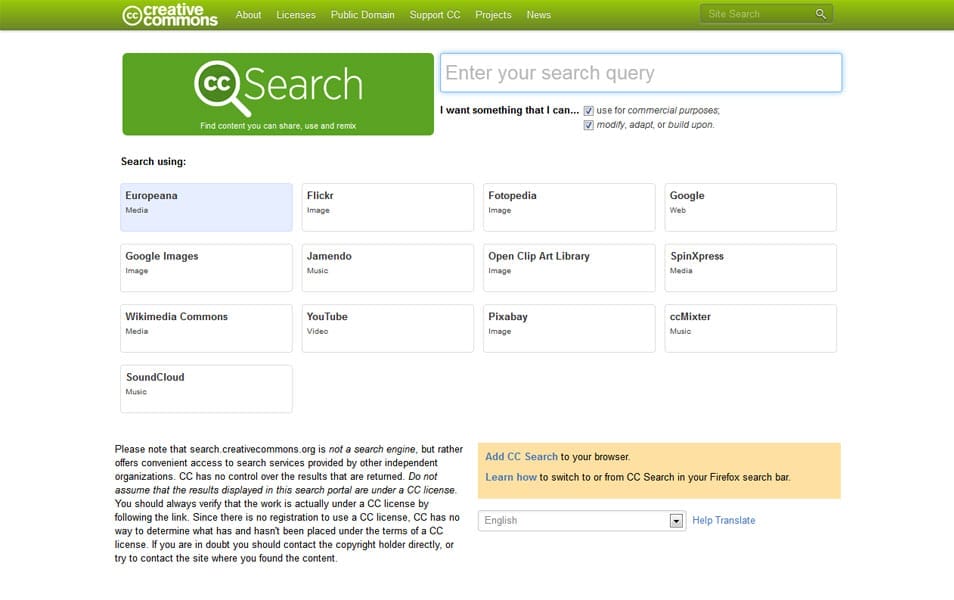954x600 pixels.
Task: Uncheck "modify, adapt, or build upon"
Action: point(588,124)
